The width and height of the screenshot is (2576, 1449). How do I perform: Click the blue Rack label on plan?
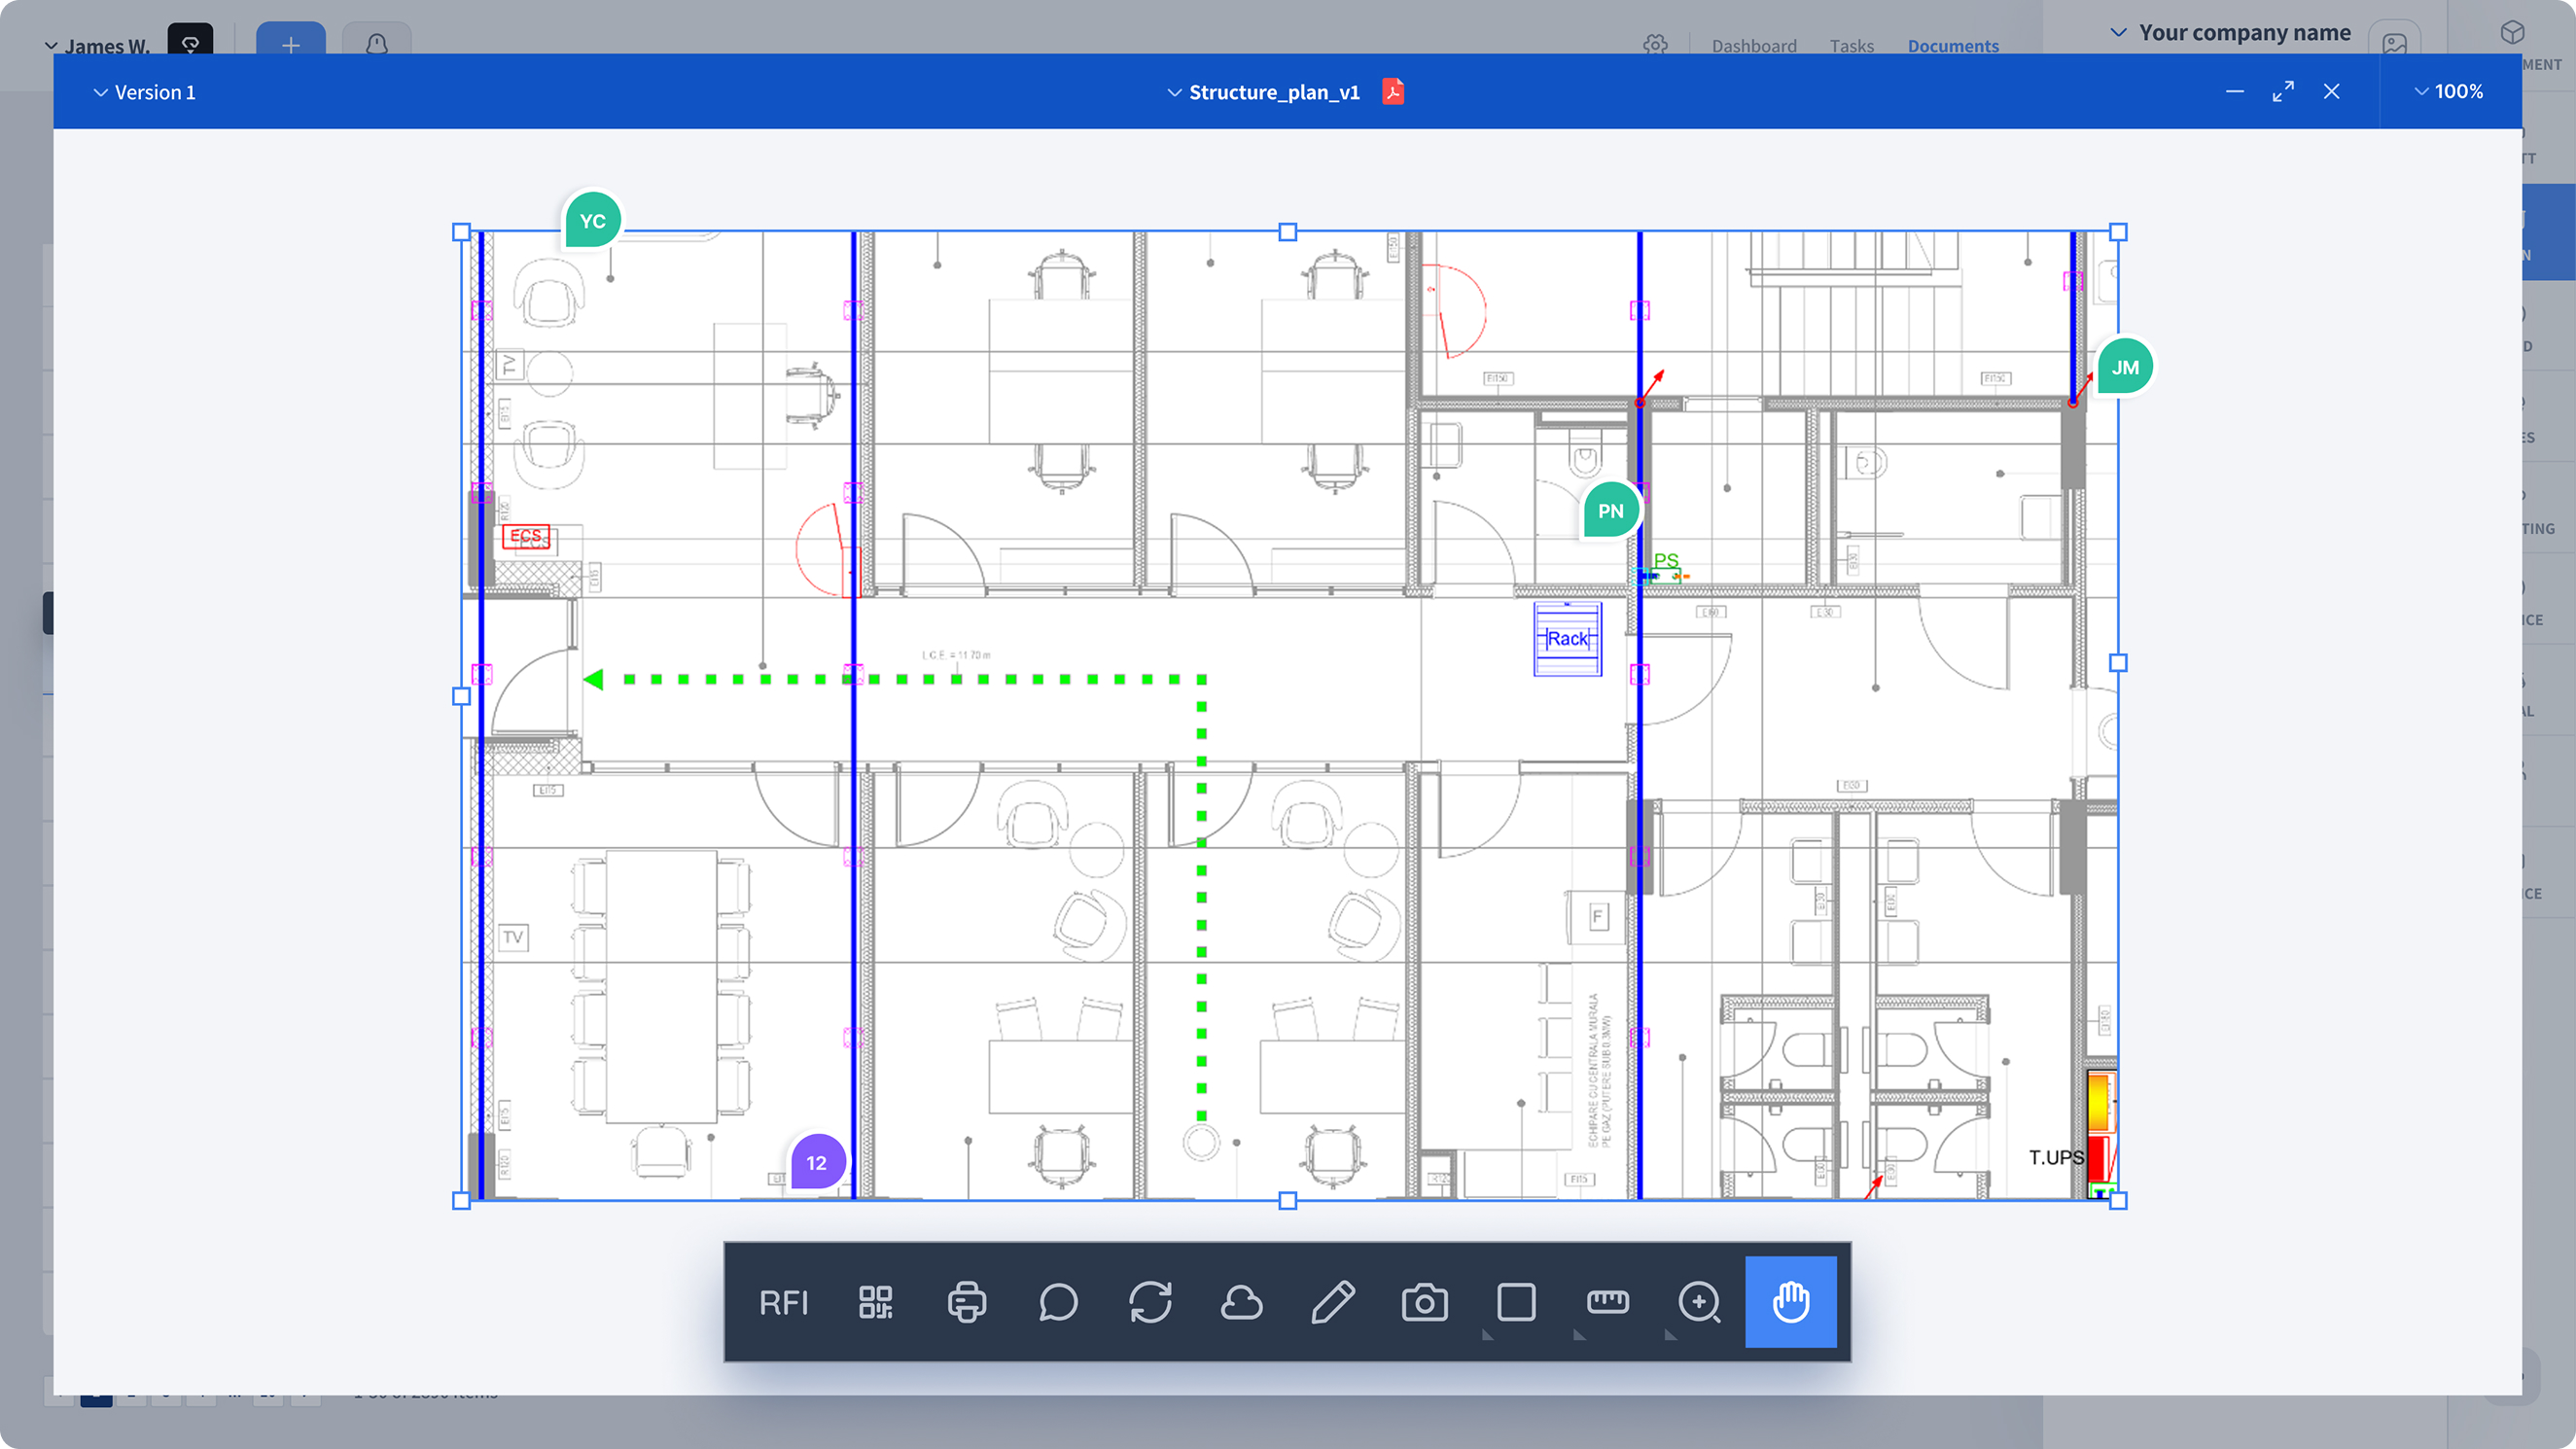click(x=1567, y=639)
